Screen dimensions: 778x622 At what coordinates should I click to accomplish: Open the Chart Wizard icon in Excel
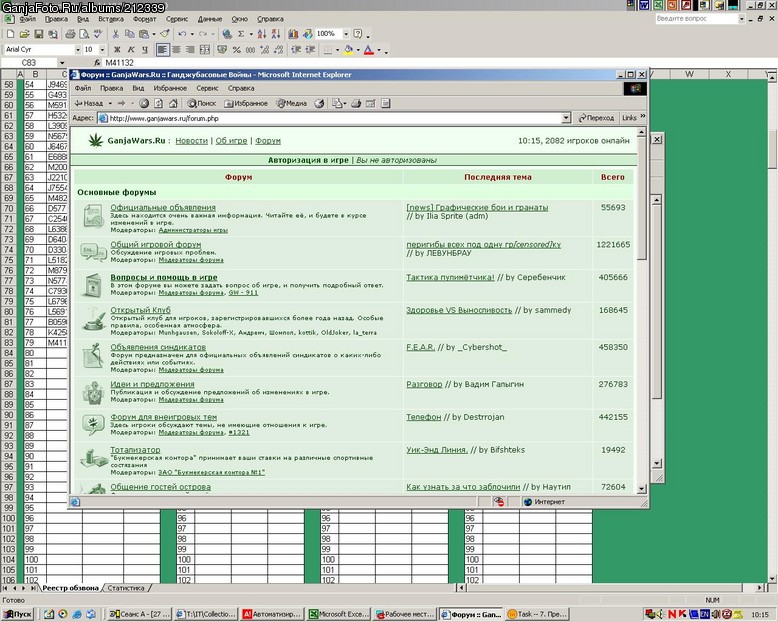[x=293, y=34]
